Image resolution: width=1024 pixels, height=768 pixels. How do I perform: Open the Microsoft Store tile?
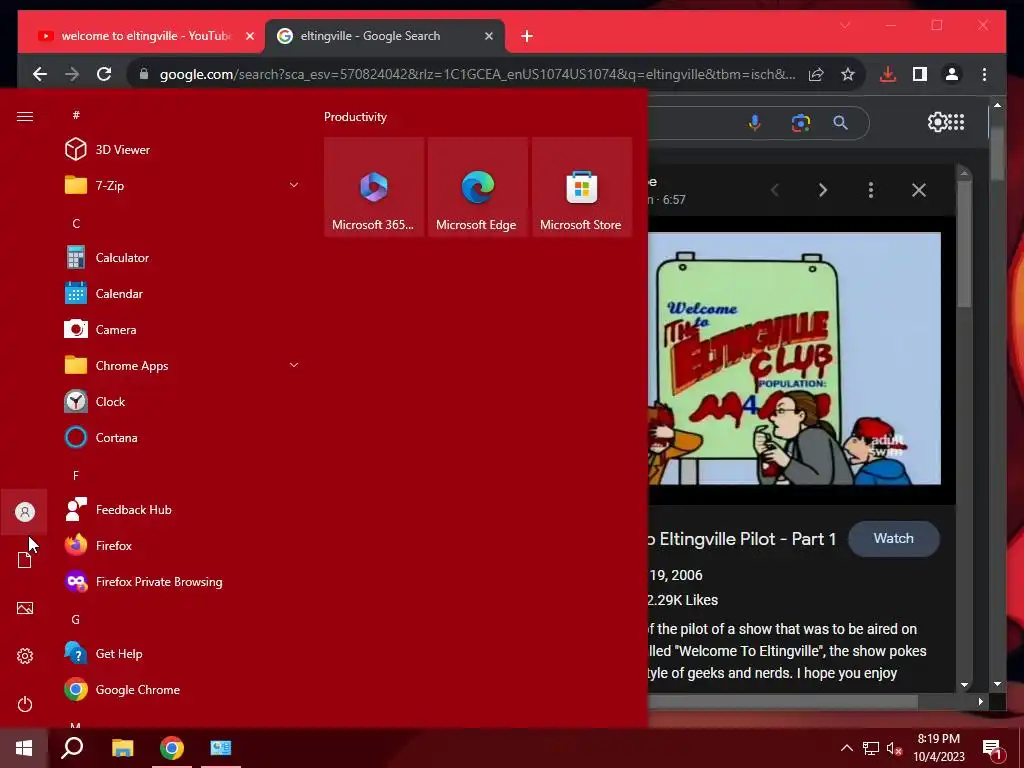pyautogui.click(x=582, y=187)
